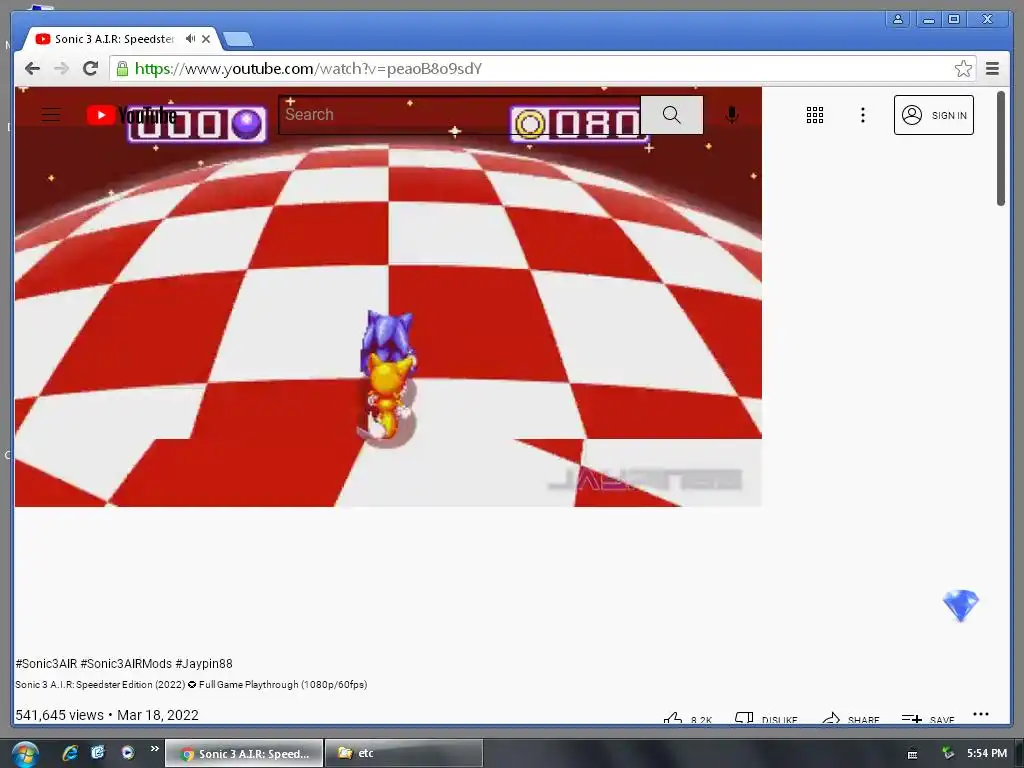Open the Windows Start orb
Screen dimensions: 1024x768
point(25,753)
